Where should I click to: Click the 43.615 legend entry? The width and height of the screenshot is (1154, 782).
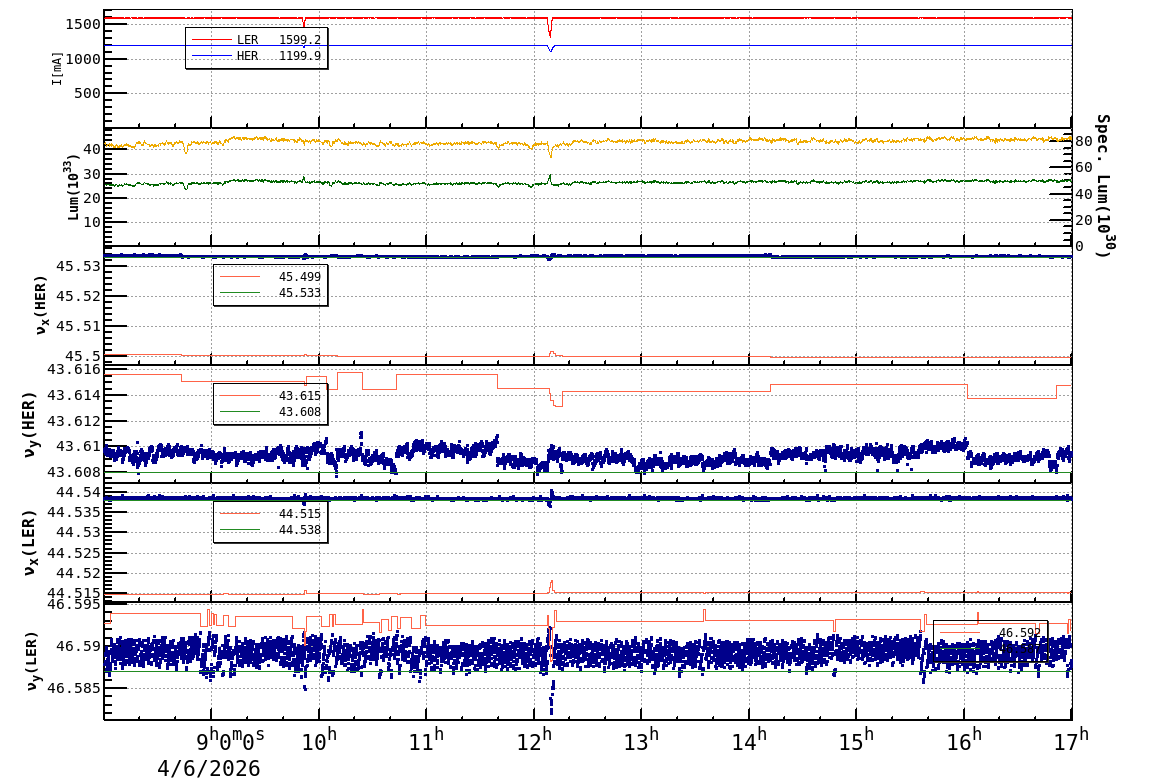point(270,396)
